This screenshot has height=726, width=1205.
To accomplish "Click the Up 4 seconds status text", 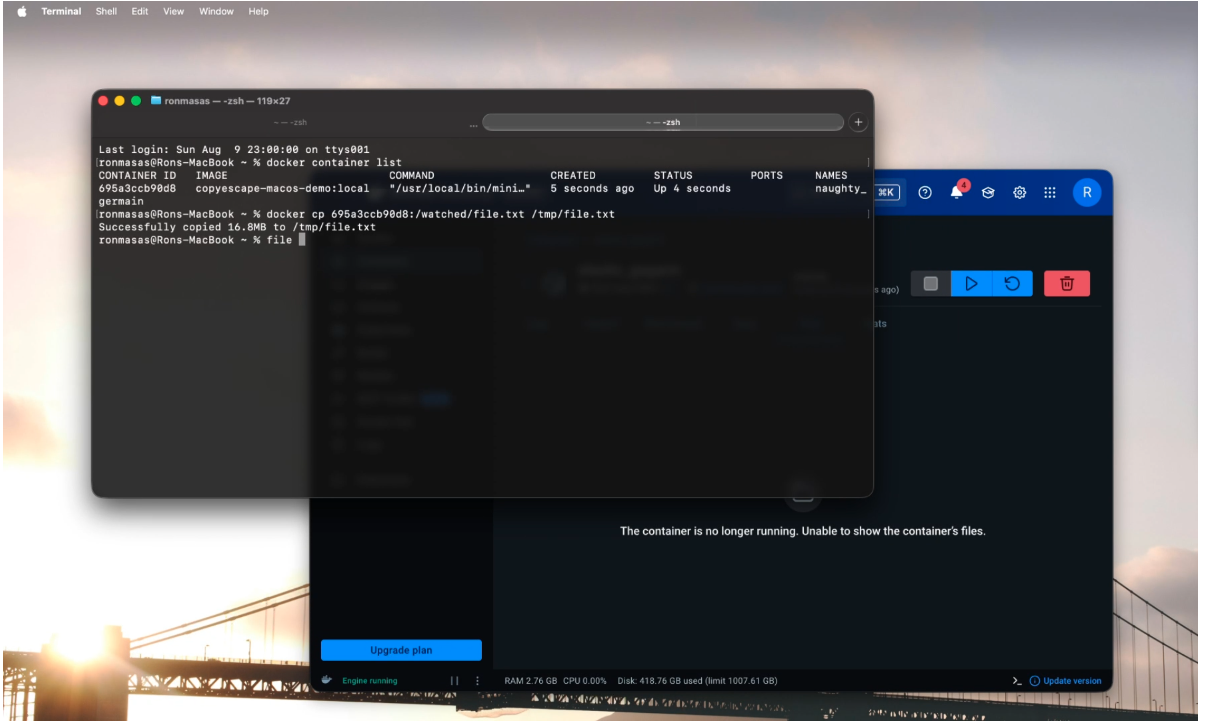I will click(x=692, y=188).
